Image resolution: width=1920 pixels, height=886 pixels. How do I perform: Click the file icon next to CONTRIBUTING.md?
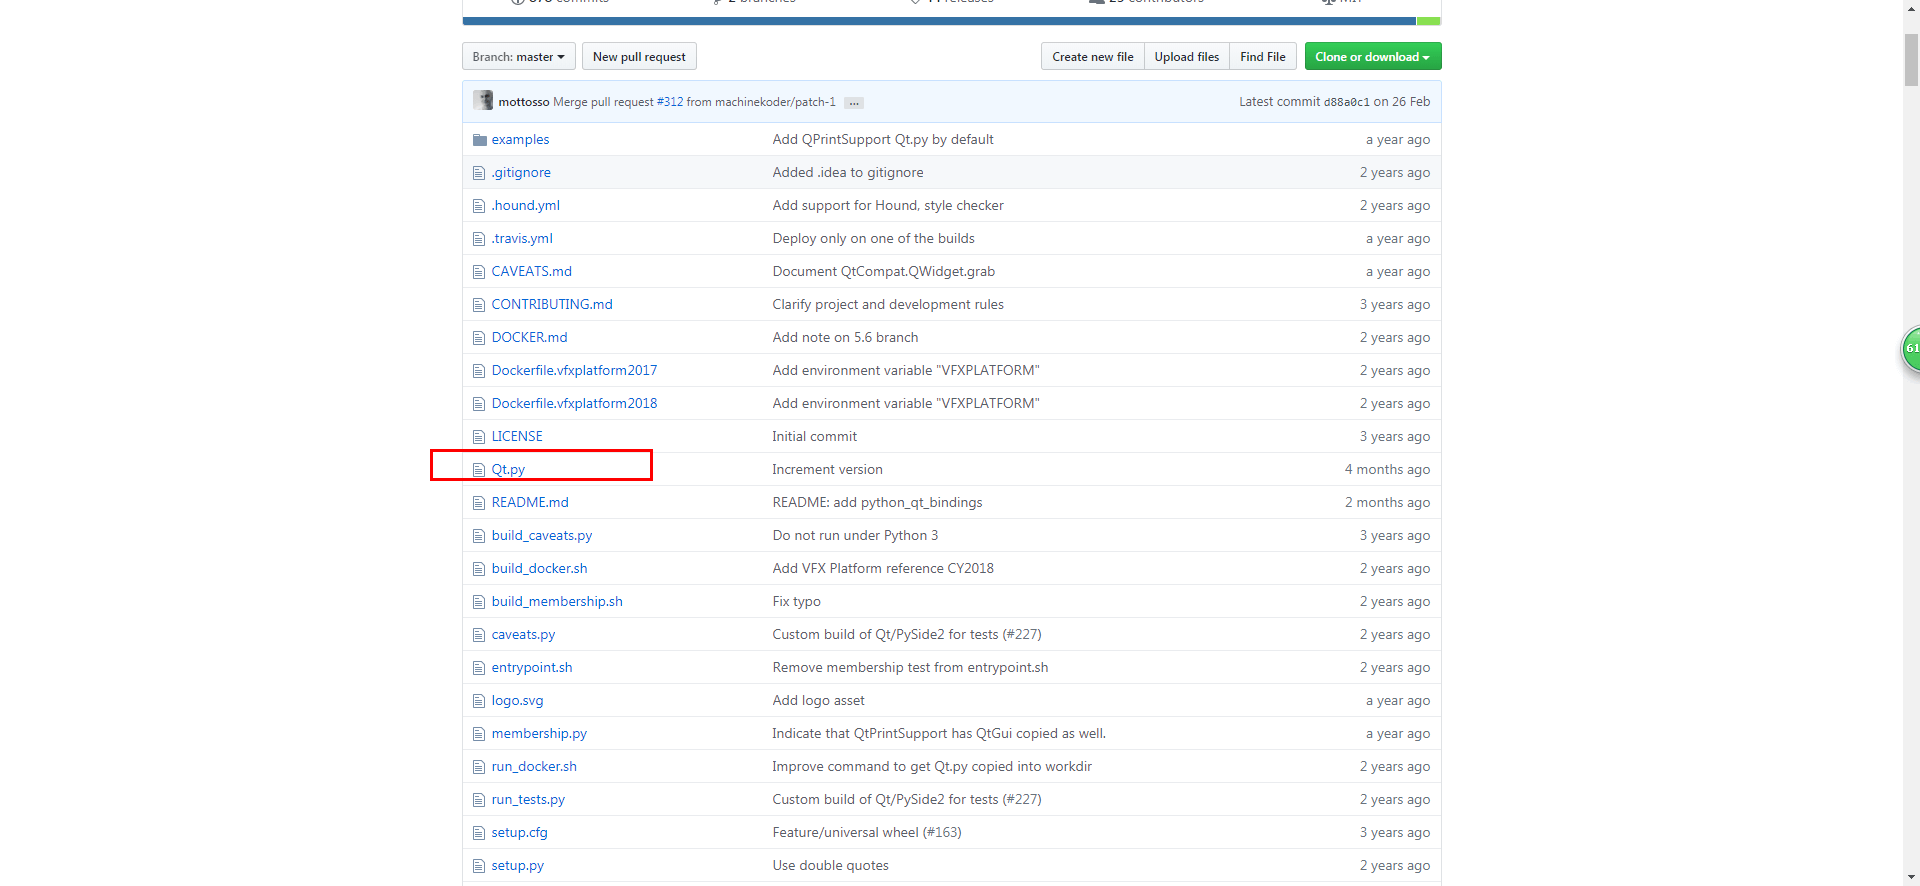coord(478,305)
